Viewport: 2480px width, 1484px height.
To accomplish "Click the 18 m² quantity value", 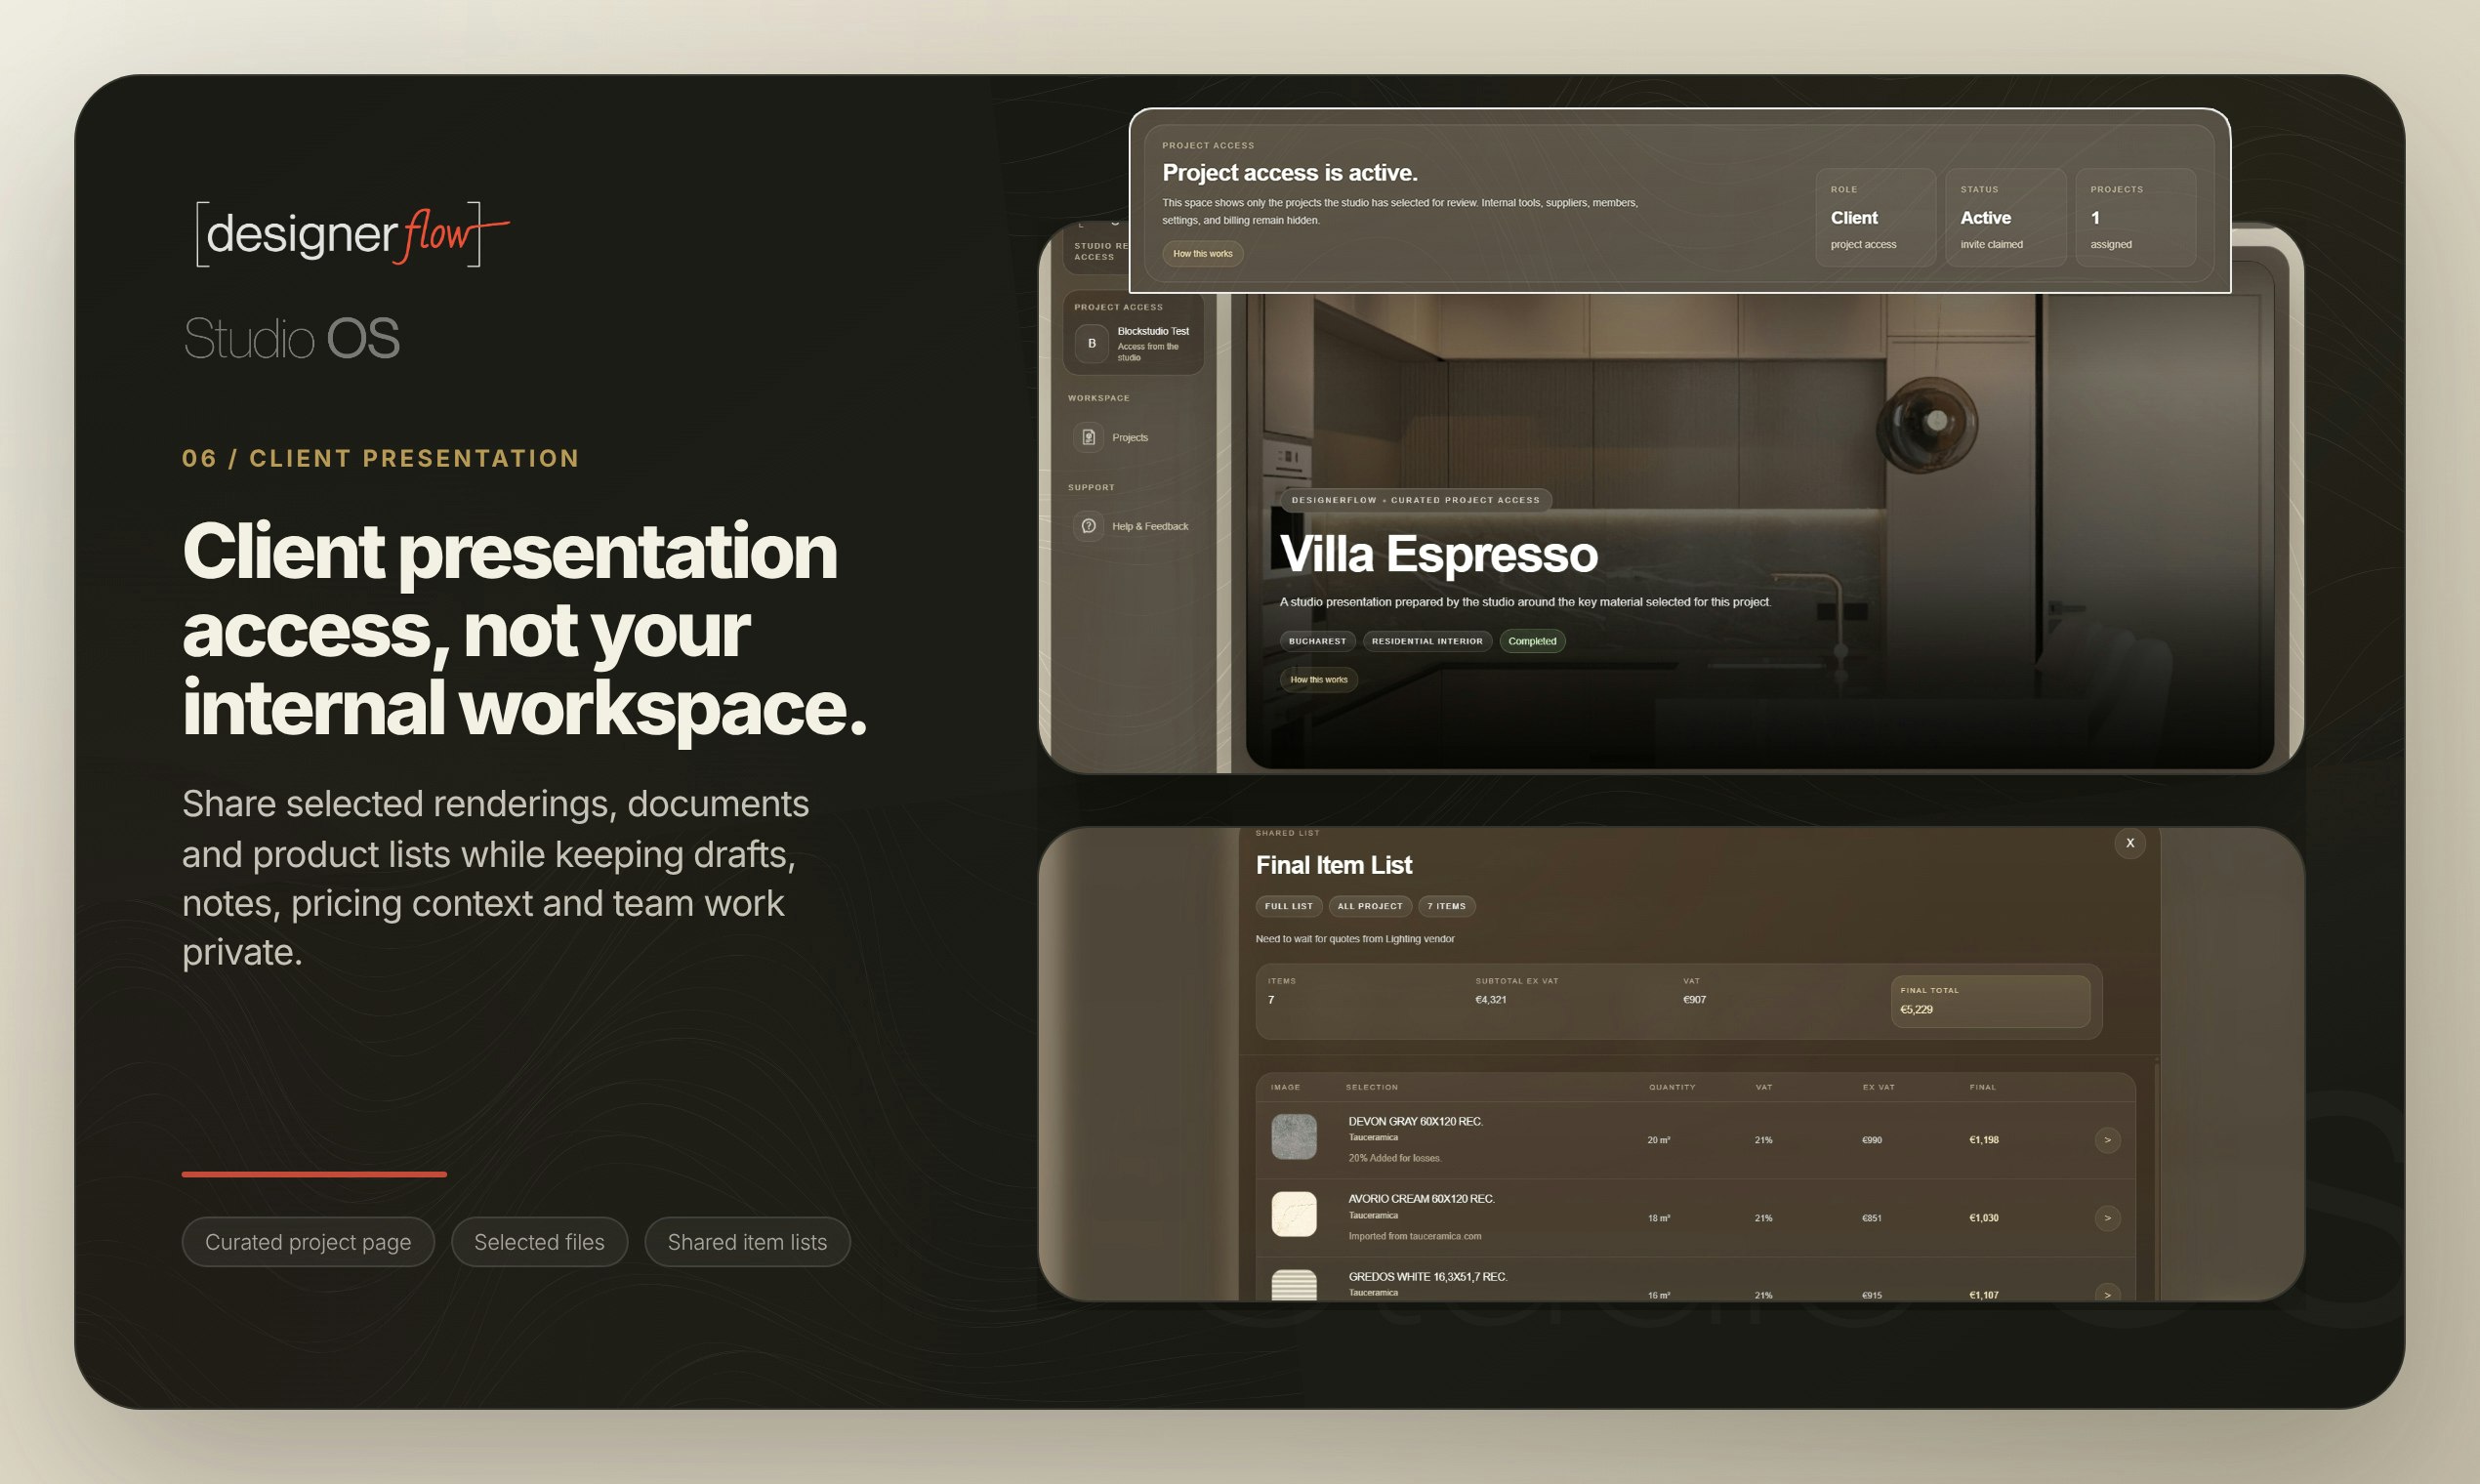I will (x=1659, y=1218).
